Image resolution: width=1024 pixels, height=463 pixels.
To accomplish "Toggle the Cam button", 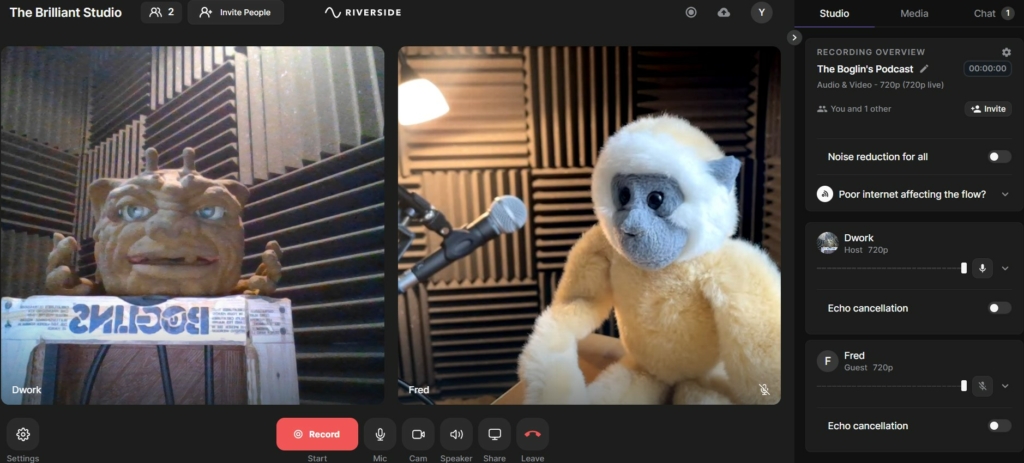I will (418, 434).
